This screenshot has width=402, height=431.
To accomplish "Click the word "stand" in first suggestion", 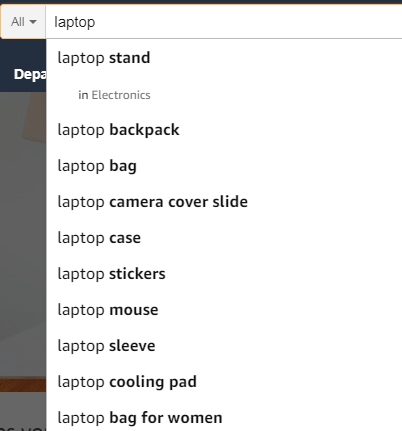I will [x=130, y=58].
